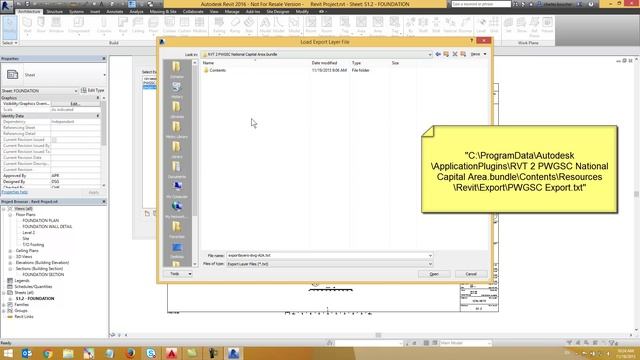Screen dimensions: 640x360
Task: Expand the File name dropdown arrow
Action: [430, 256]
